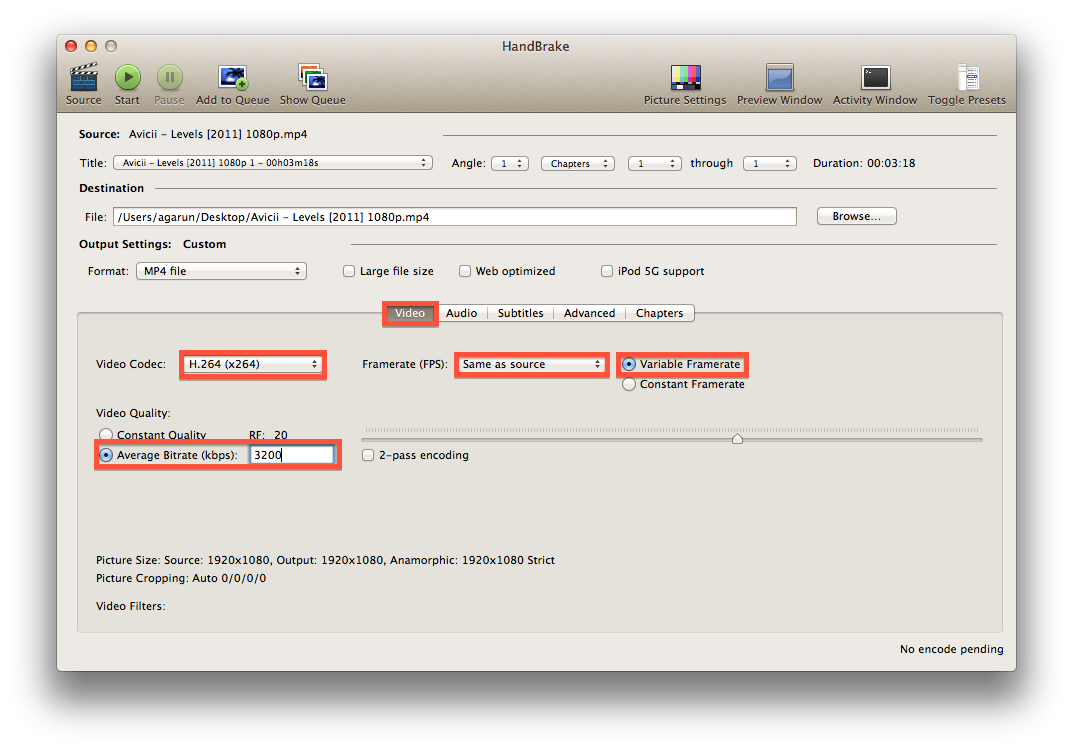This screenshot has height=750, width=1073.
Task: Click the gray zoom window button
Action: point(111,46)
